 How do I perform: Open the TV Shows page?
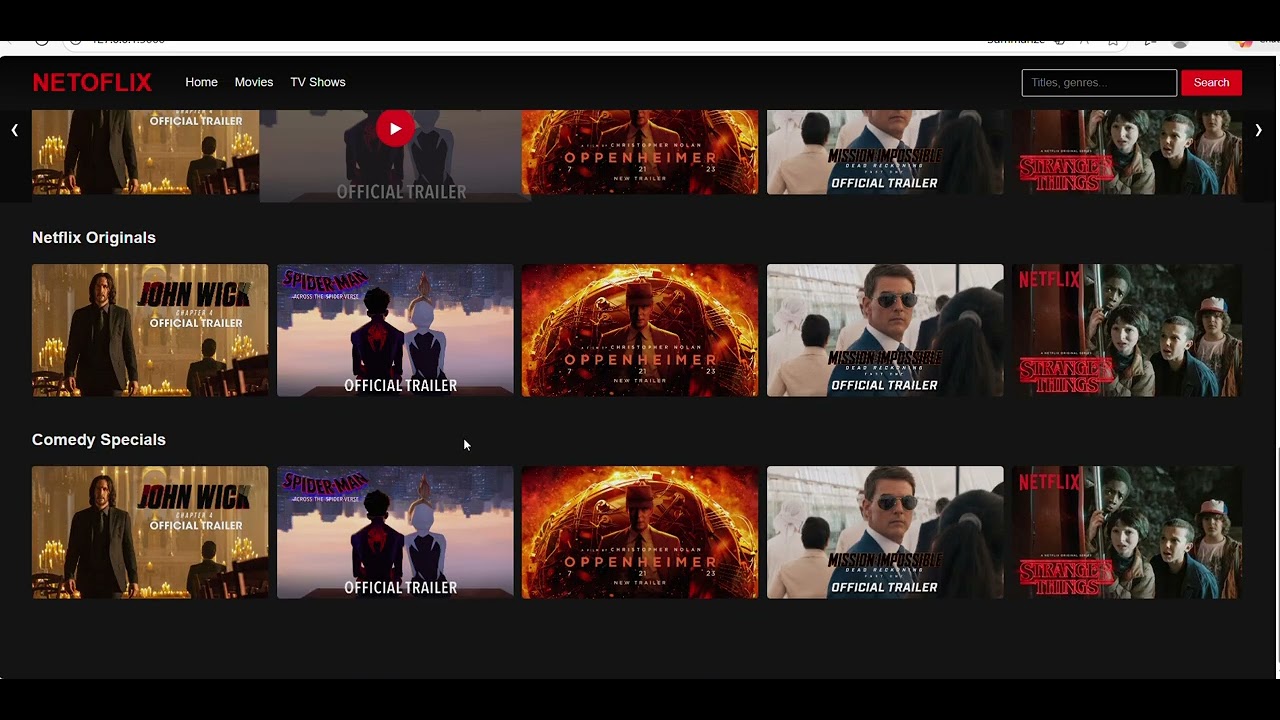pos(318,82)
